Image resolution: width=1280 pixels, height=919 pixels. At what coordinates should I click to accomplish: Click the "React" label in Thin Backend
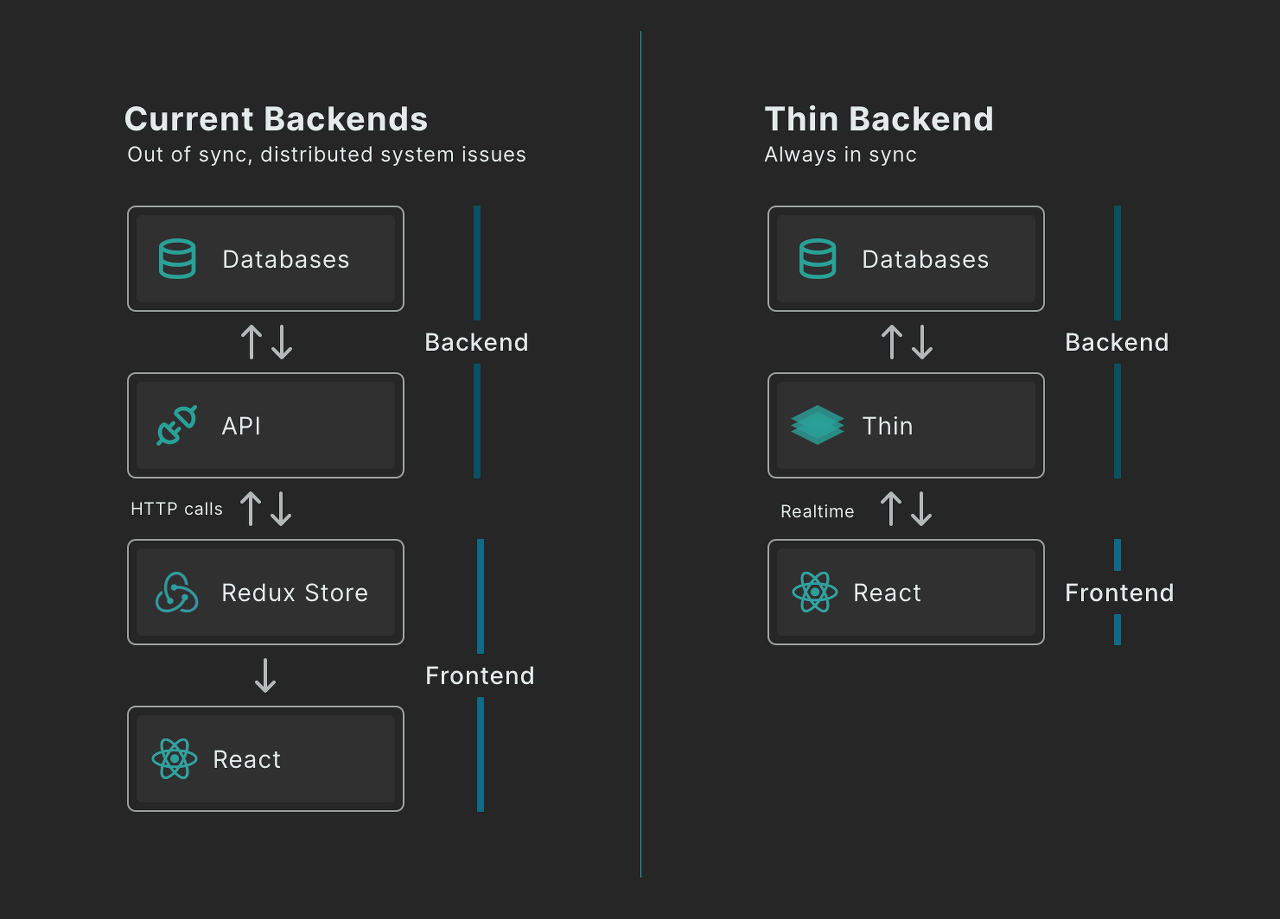887,593
